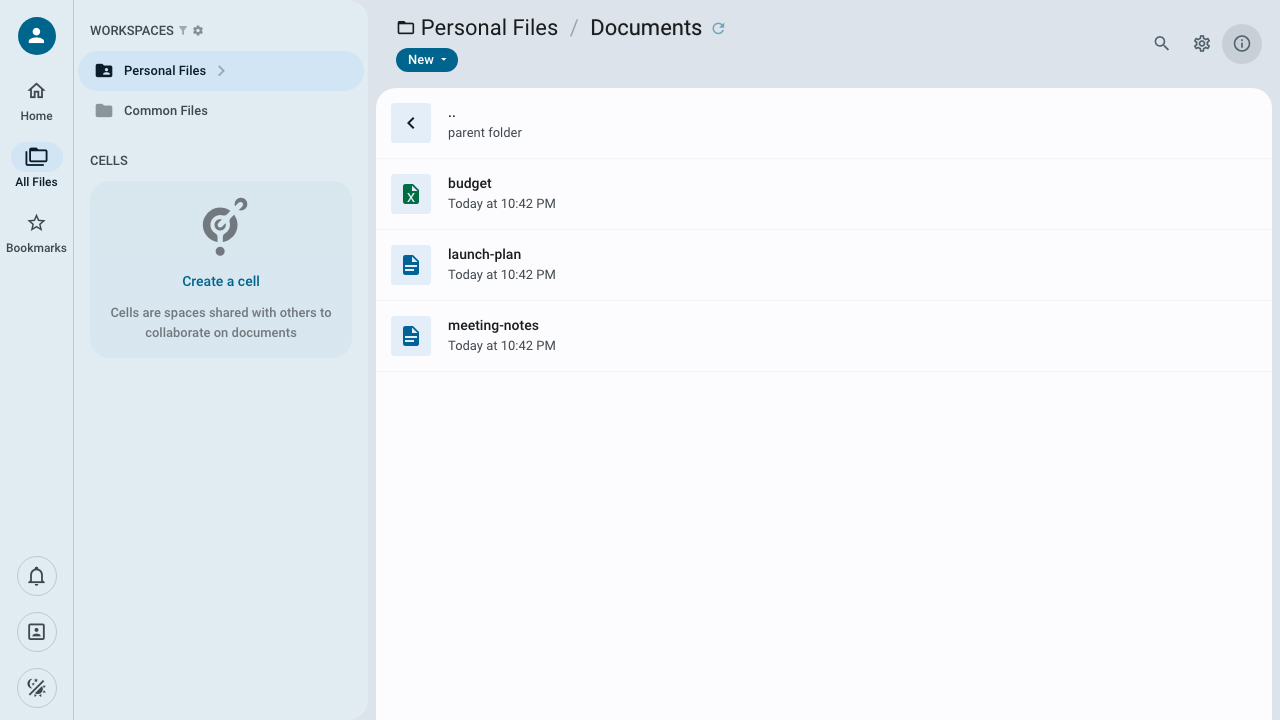Open the address book contact icon
This screenshot has width=1280, height=720.
[x=37, y=632]
